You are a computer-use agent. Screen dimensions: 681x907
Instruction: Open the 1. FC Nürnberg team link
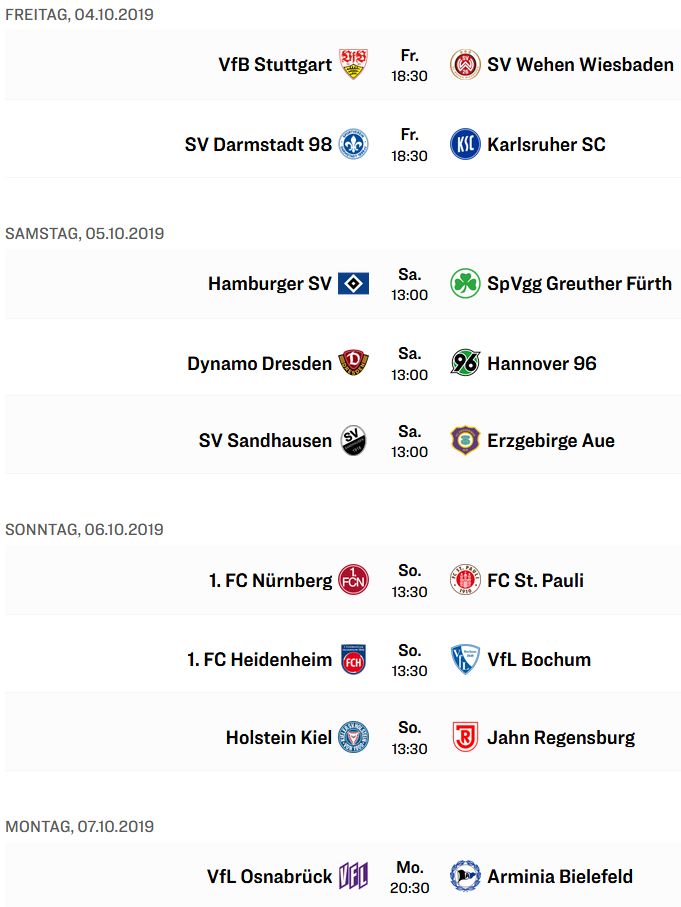pyautogui.click(x=270, y=580)
